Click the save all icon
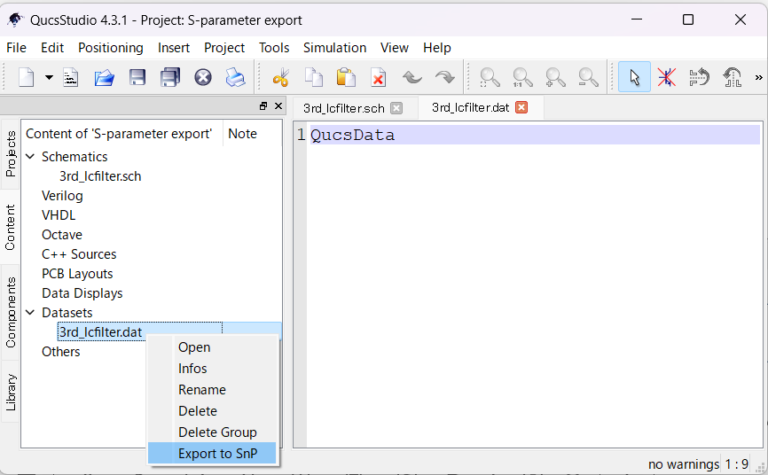 (x=170, y=77)
